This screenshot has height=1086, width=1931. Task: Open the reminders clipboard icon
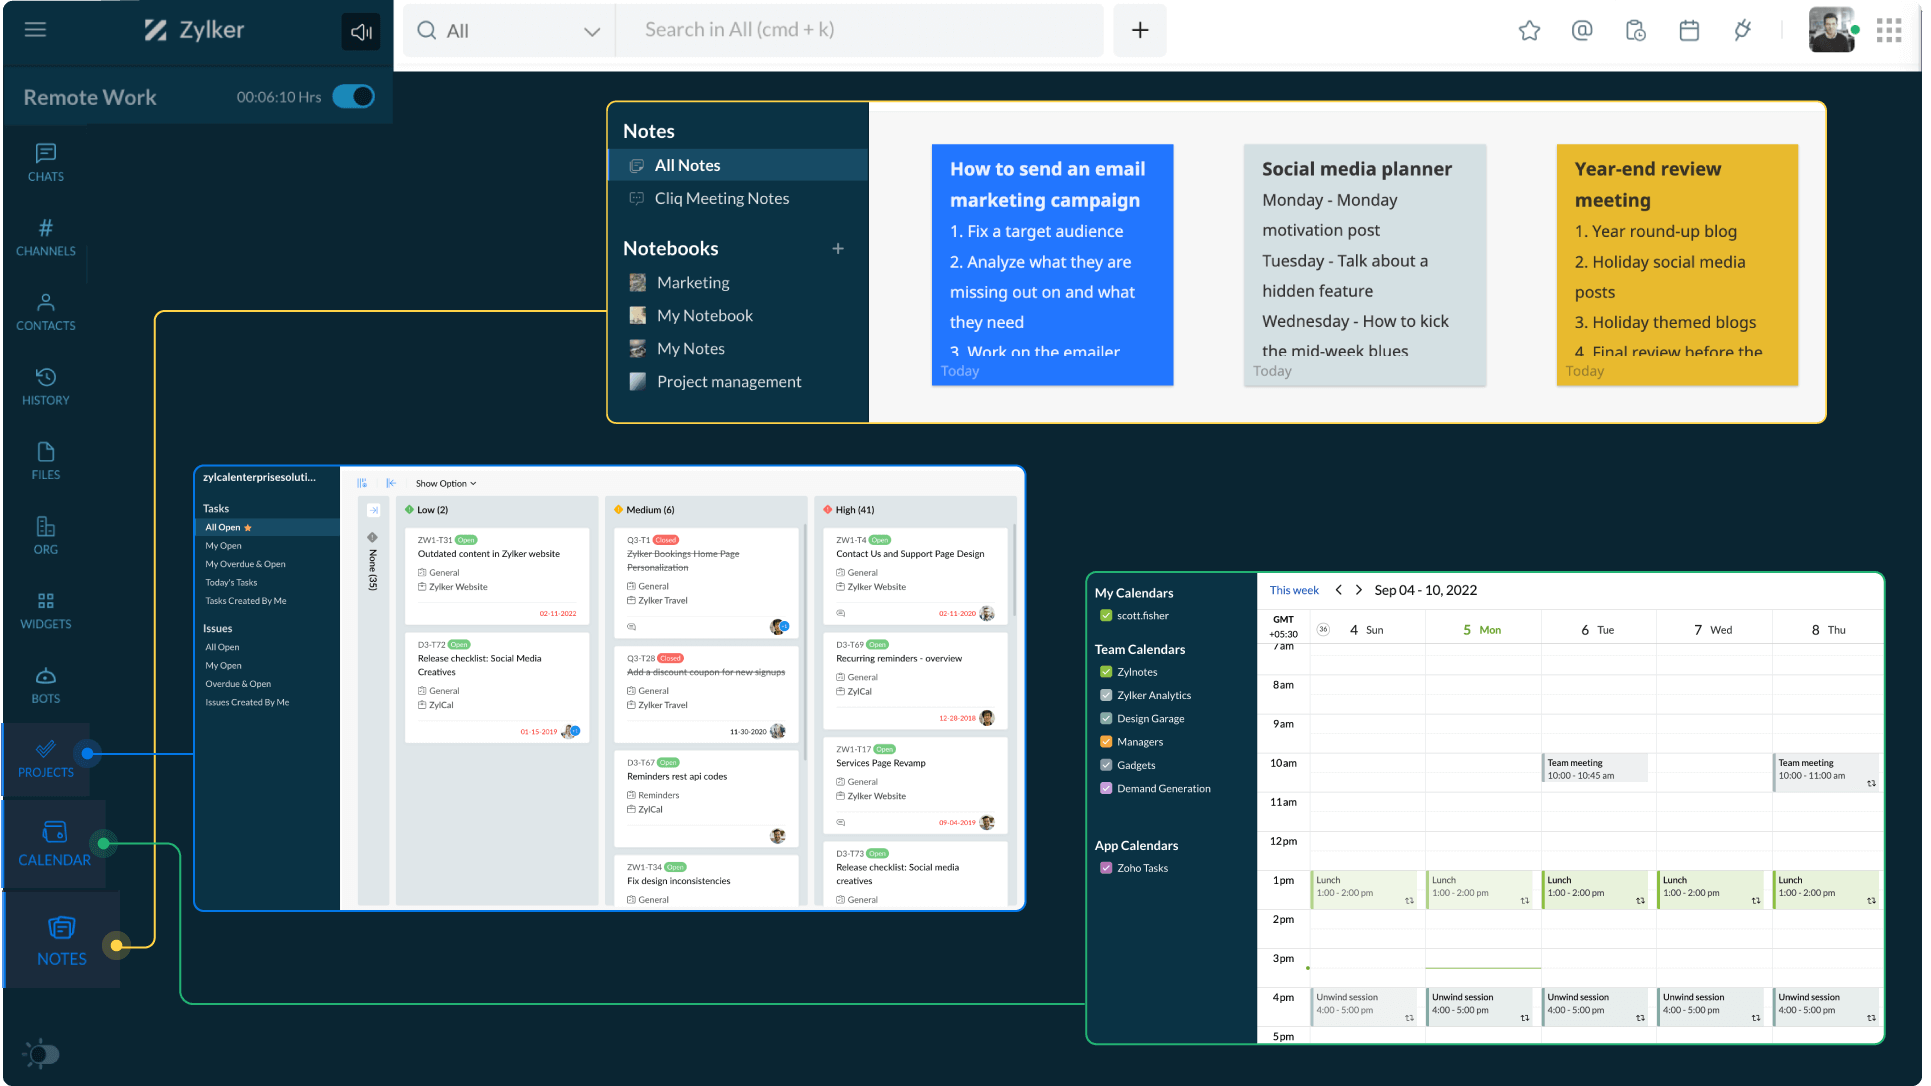click(x=1636, y=31)
